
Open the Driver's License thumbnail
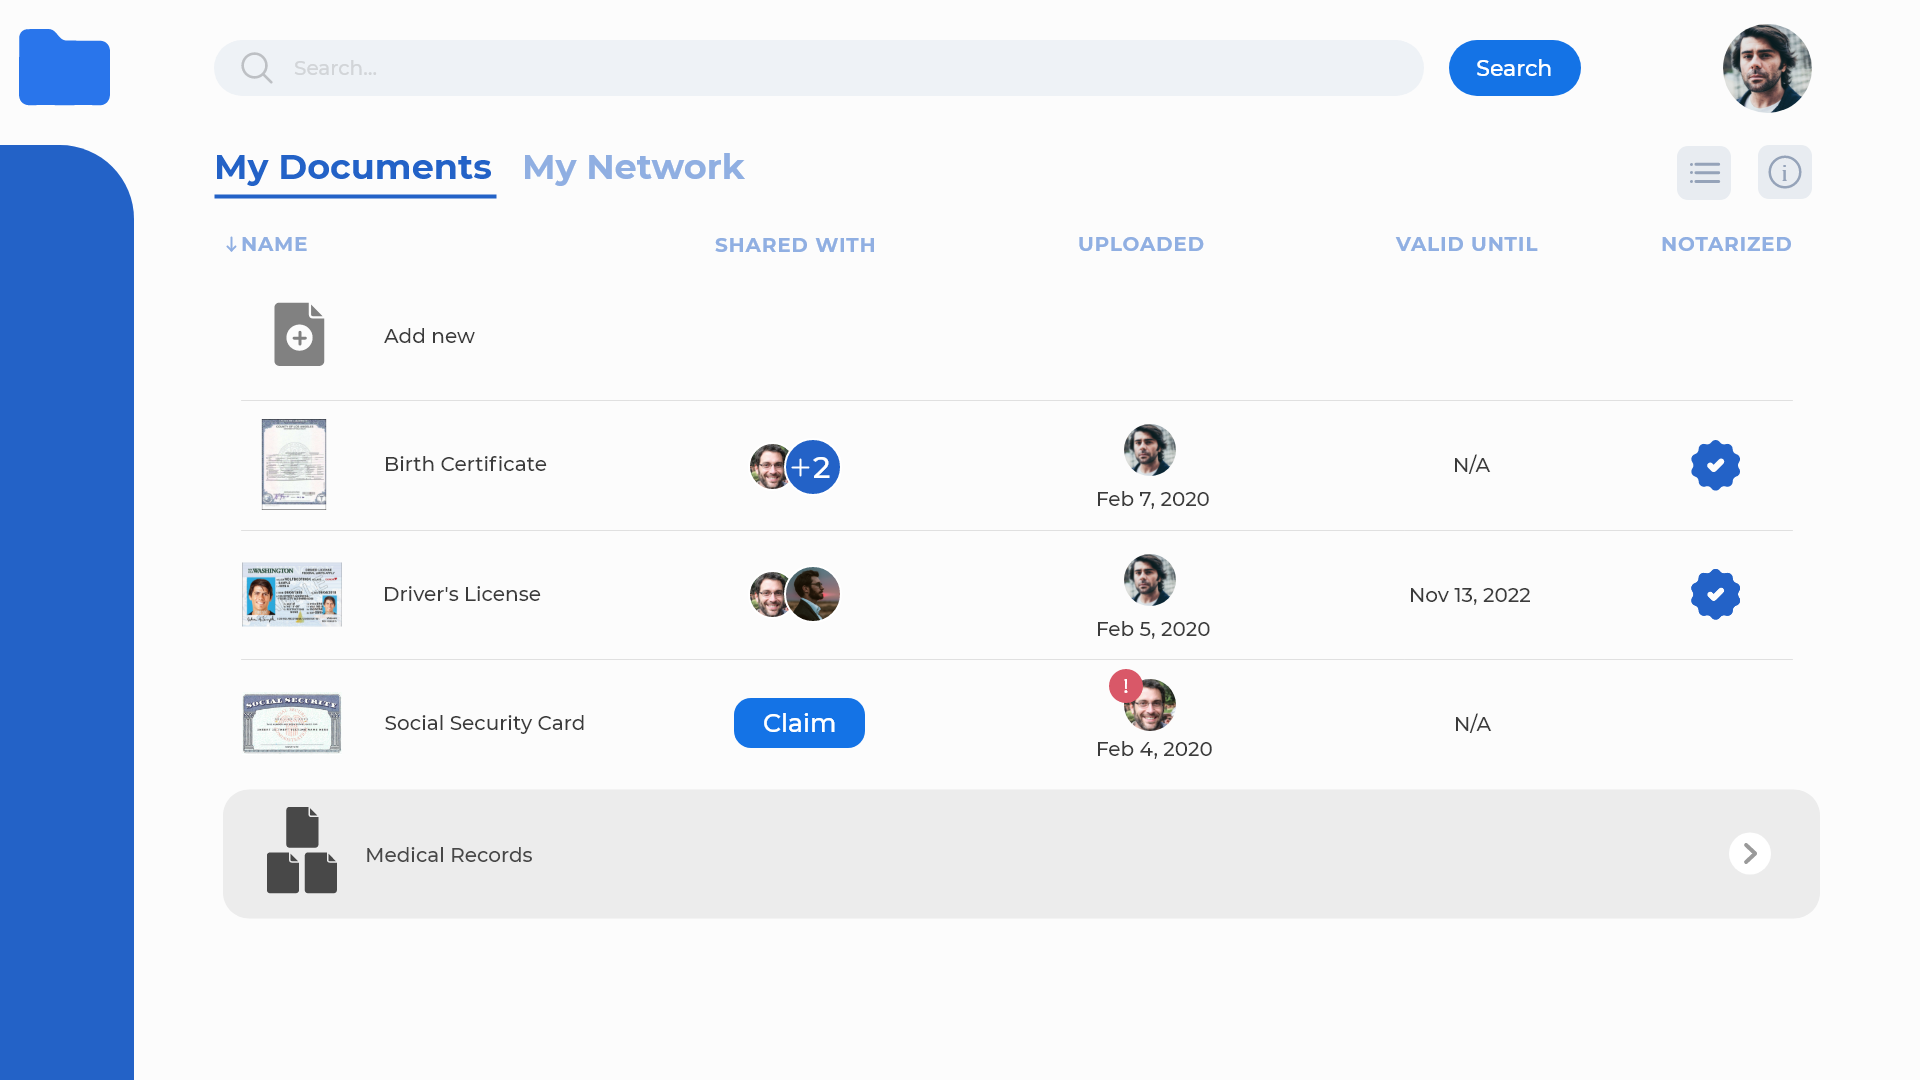[292, 595]
